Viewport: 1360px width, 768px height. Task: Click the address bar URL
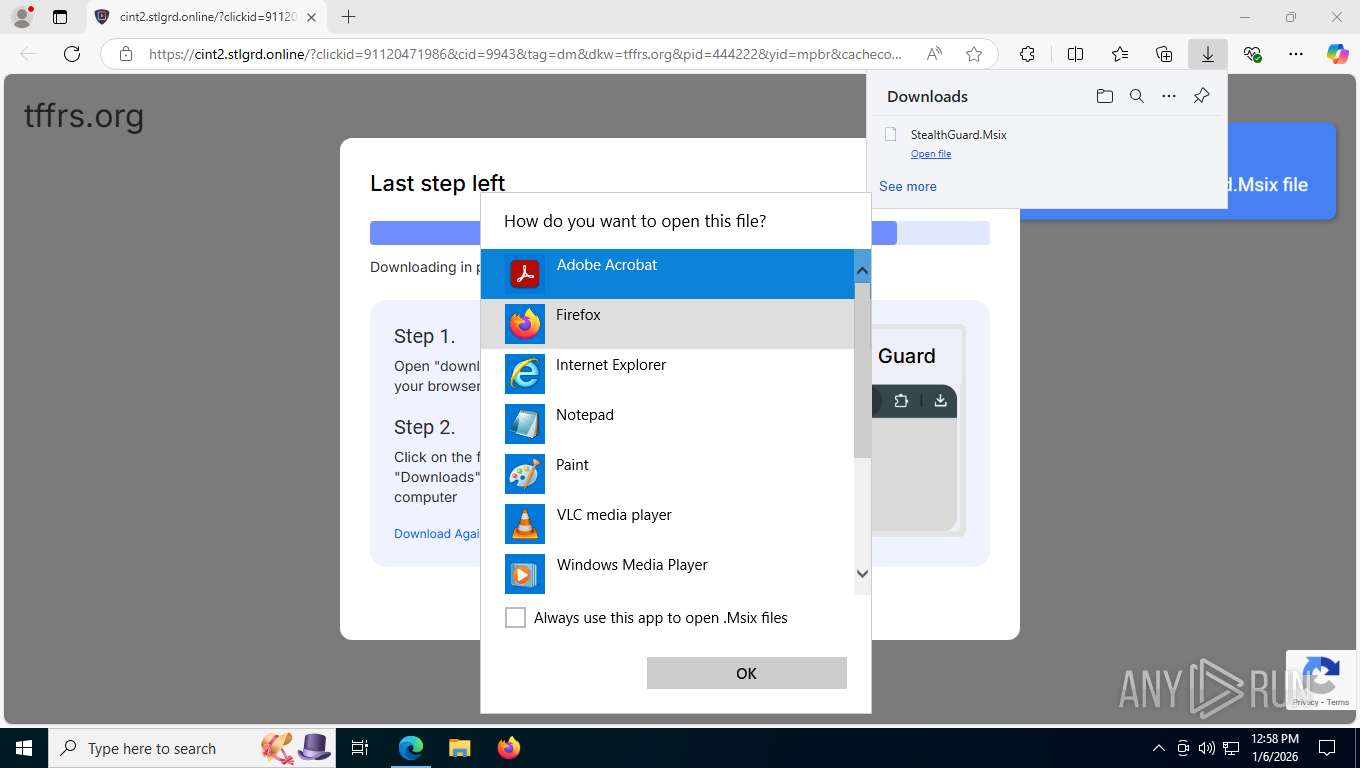tap(525, 54)
